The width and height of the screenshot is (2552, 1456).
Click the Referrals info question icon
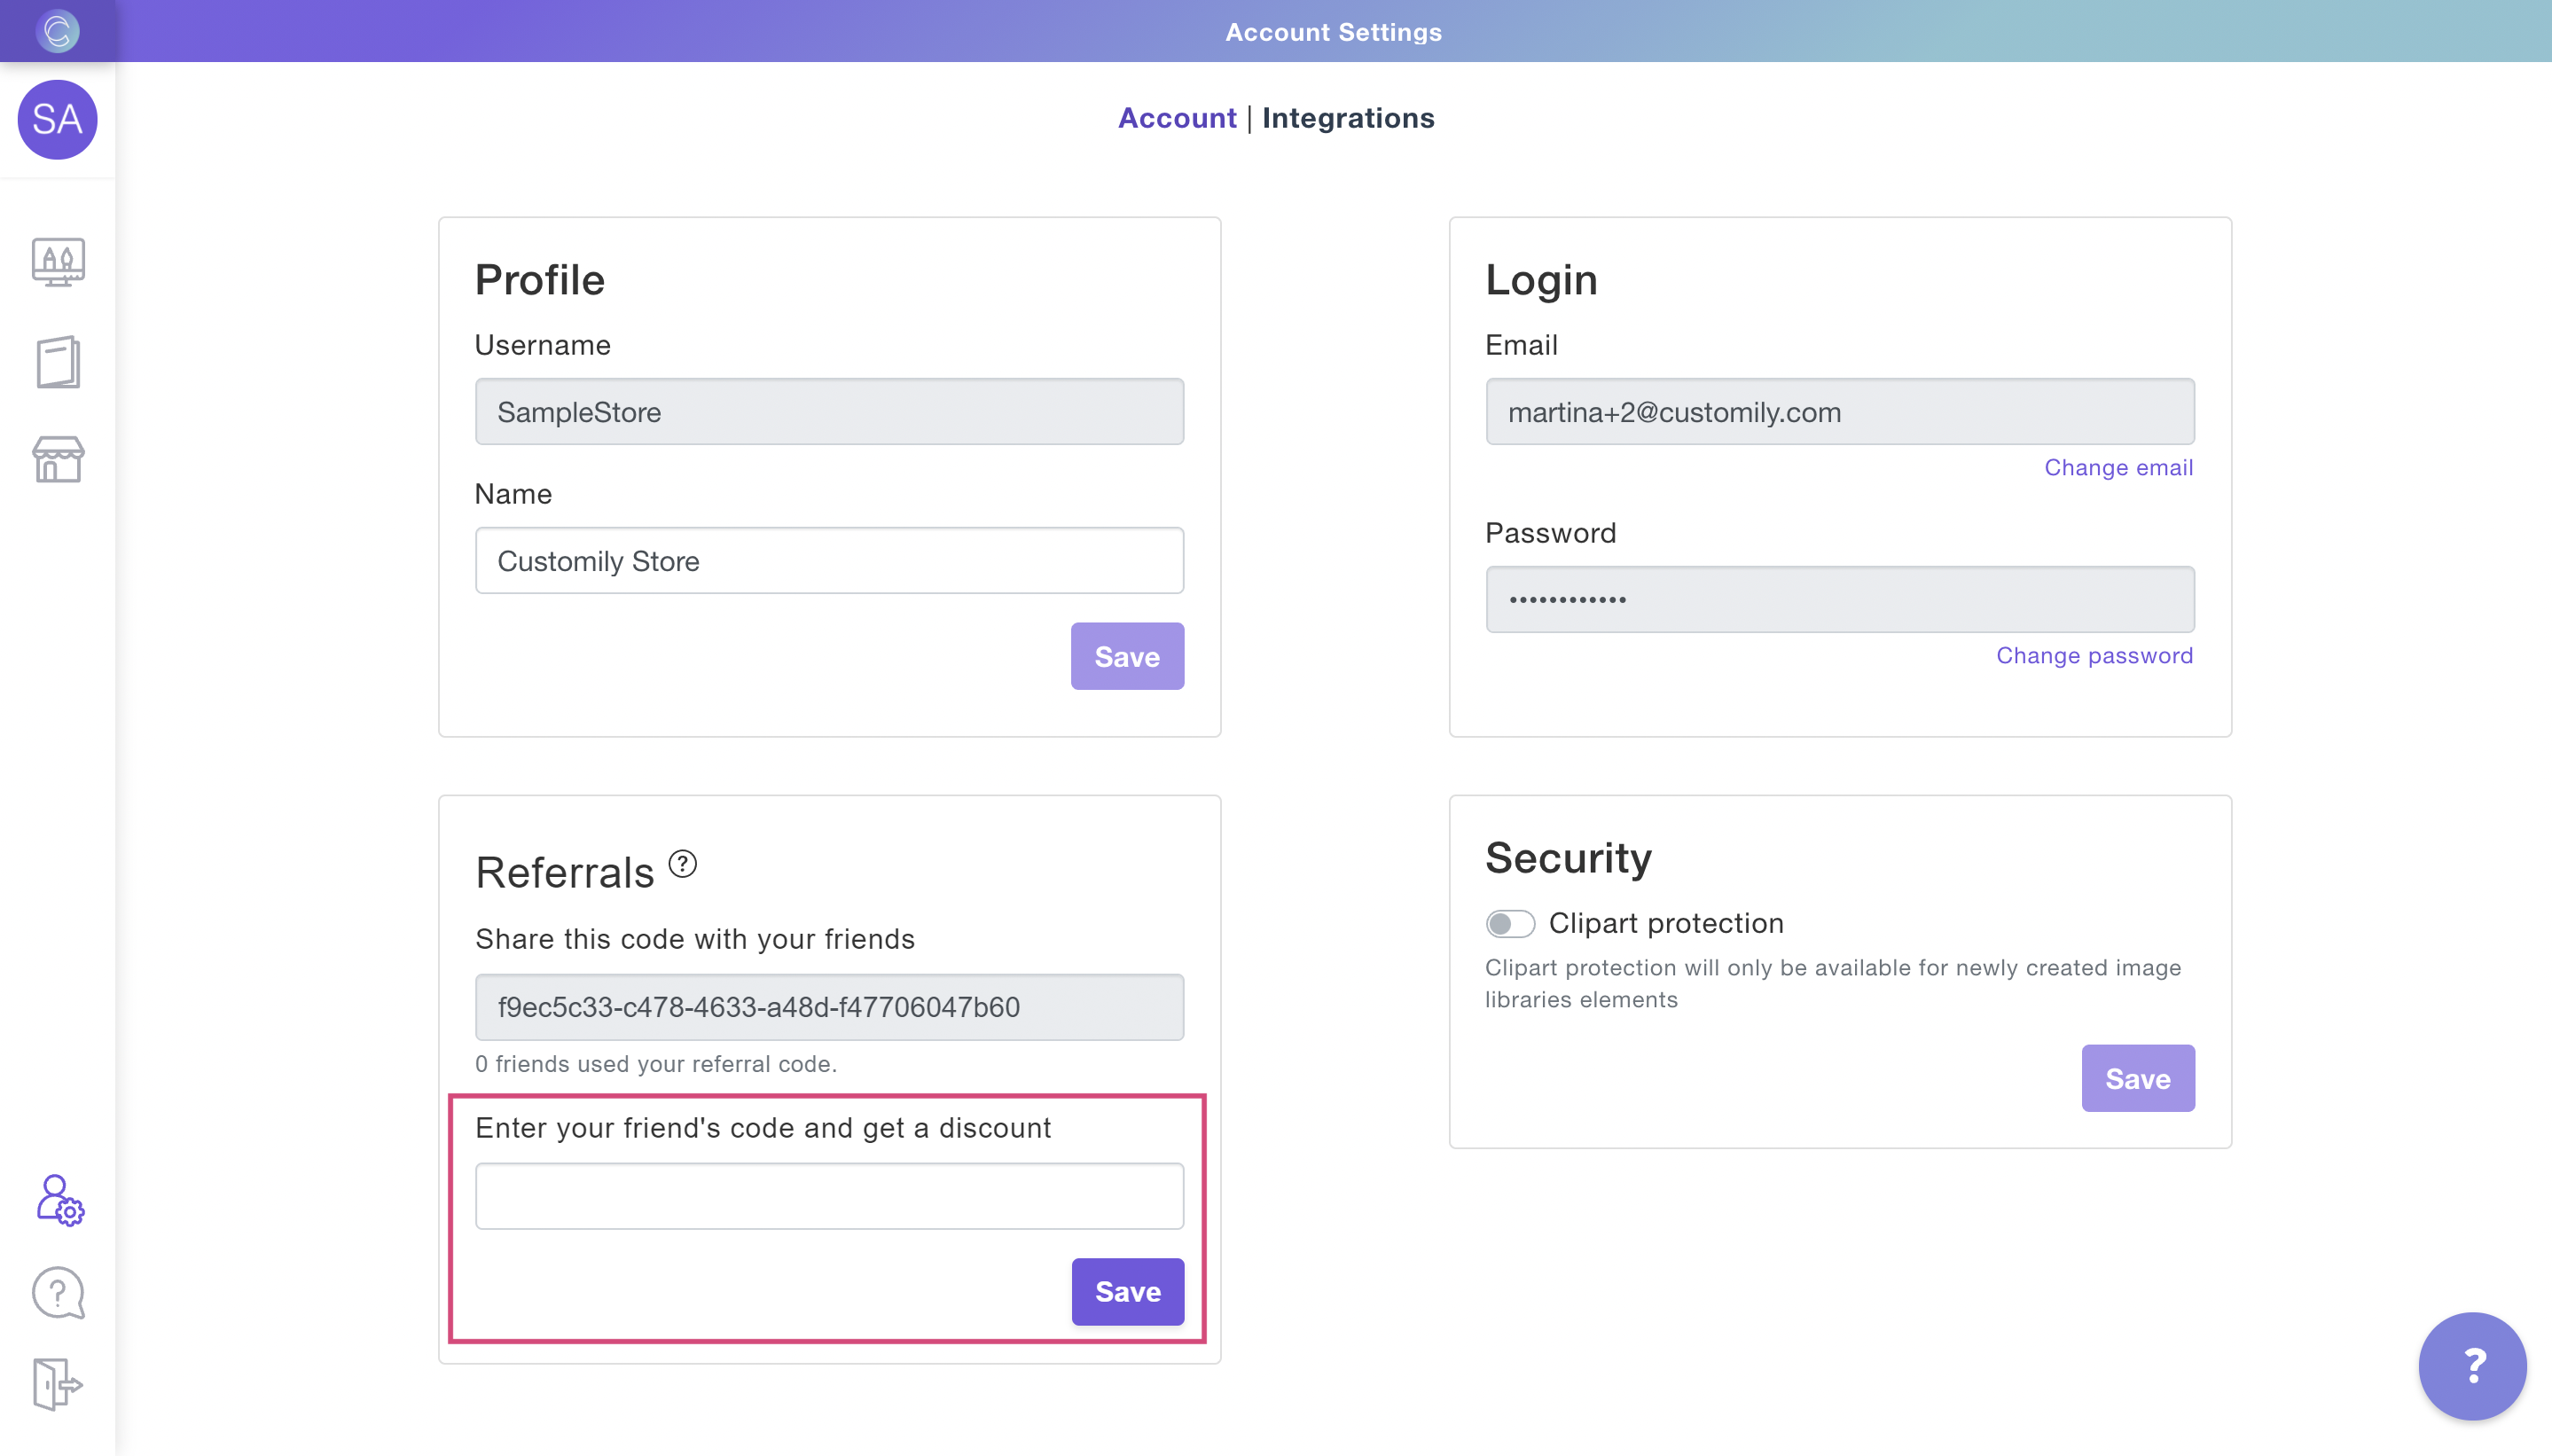tap(682, 864)
